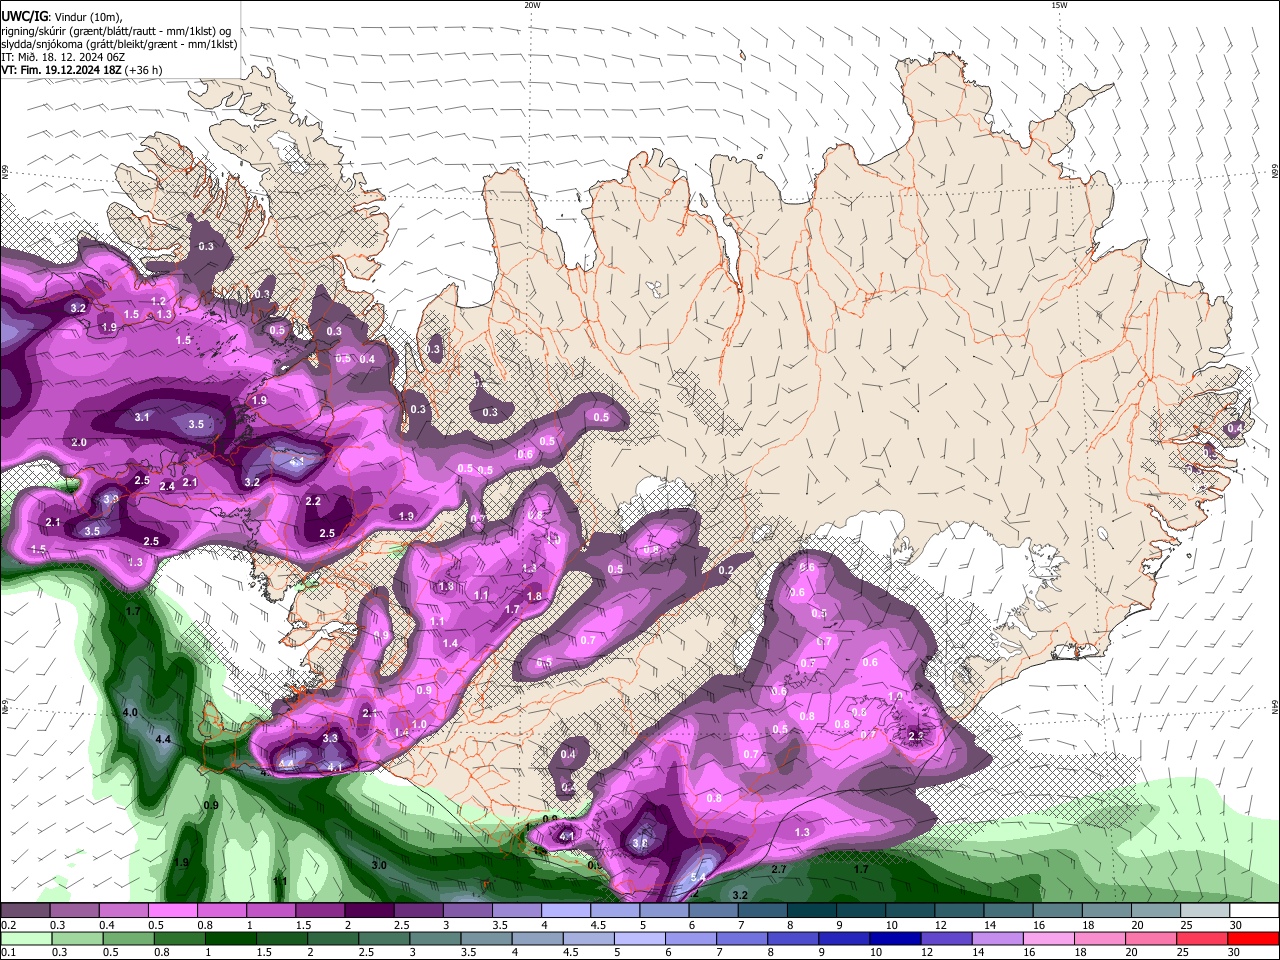The height and width of the screenshot is (960, 1280).
Task: Click the "(+36 h)" forecast offset text
Action: (143, 70)
